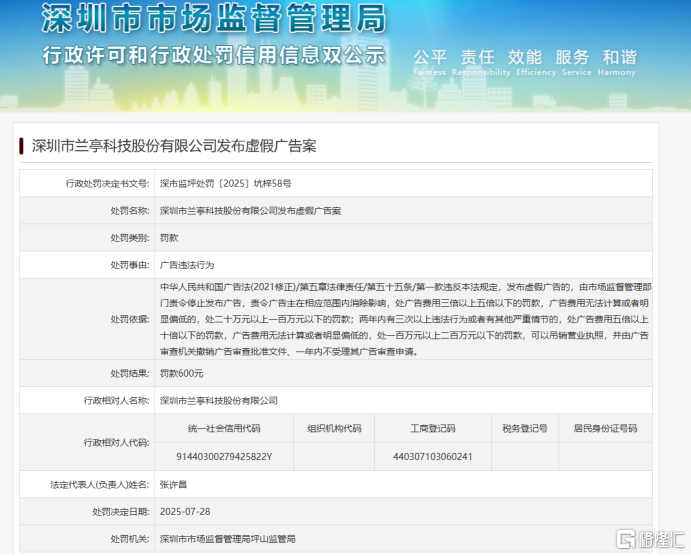The image size is (691, 556).
Task: Click the subtitle 行政许可和行政处罚信用信息双公示
Action: (214, 56)
